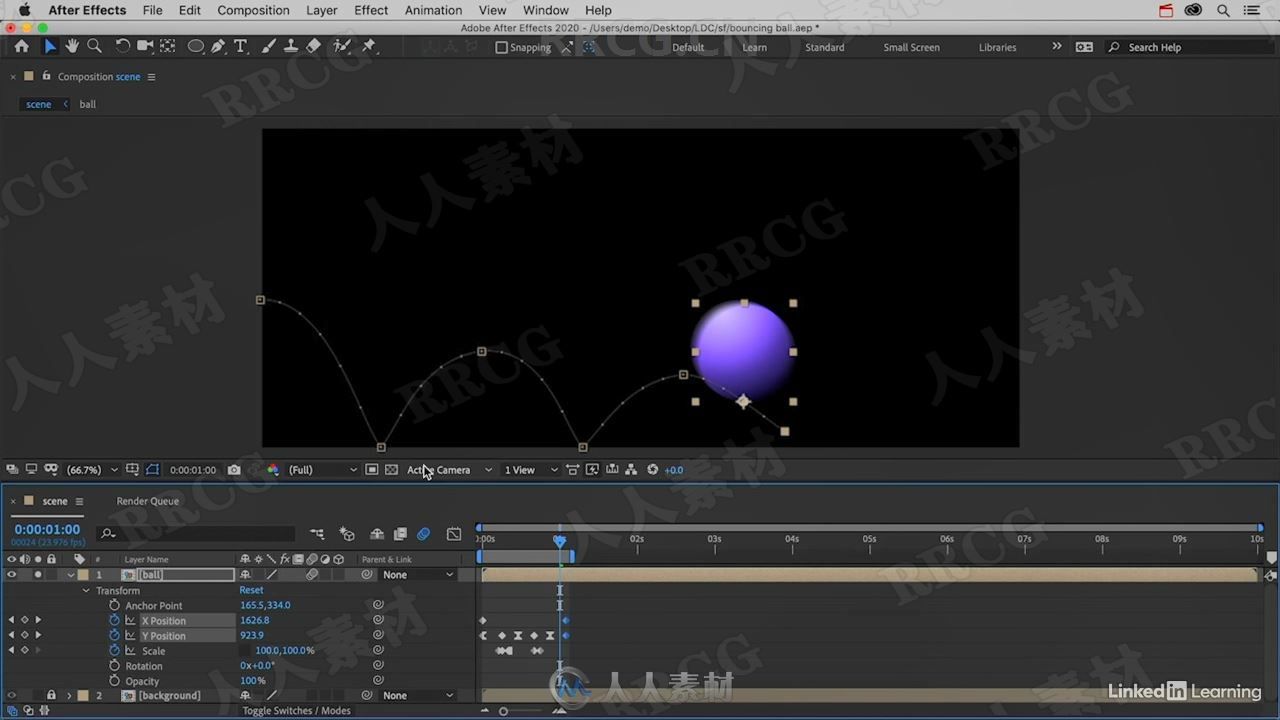1280x720 pixels.
Task: Open the Effect menu
Action: (371, 10)
